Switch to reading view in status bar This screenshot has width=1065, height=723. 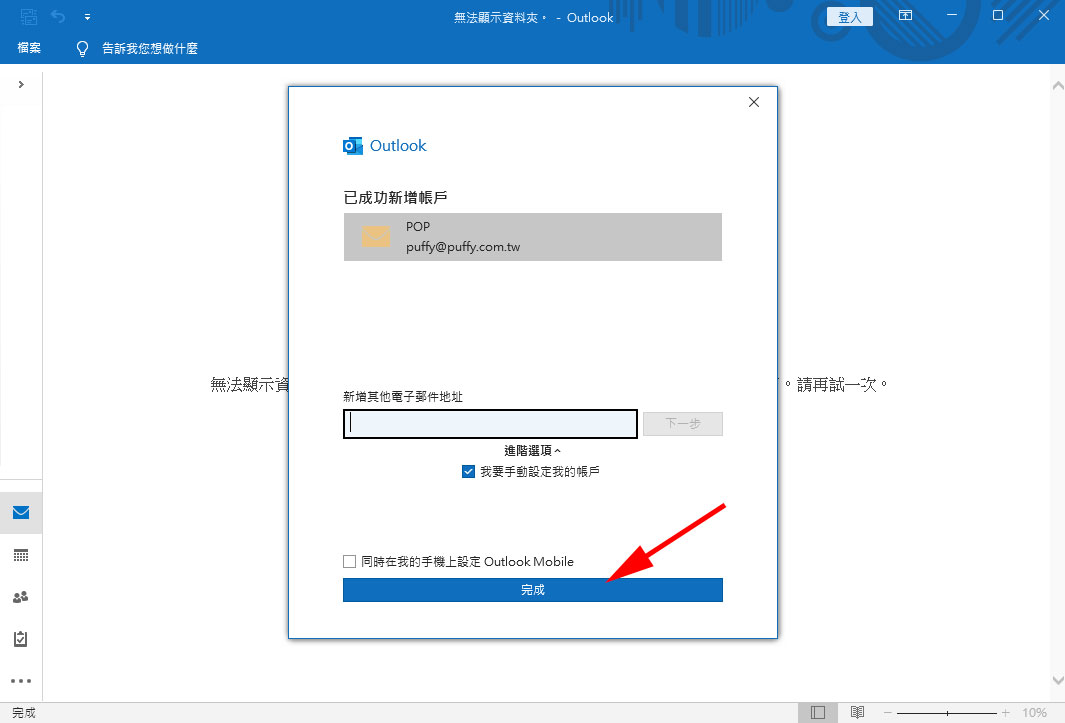coord(857,712)
